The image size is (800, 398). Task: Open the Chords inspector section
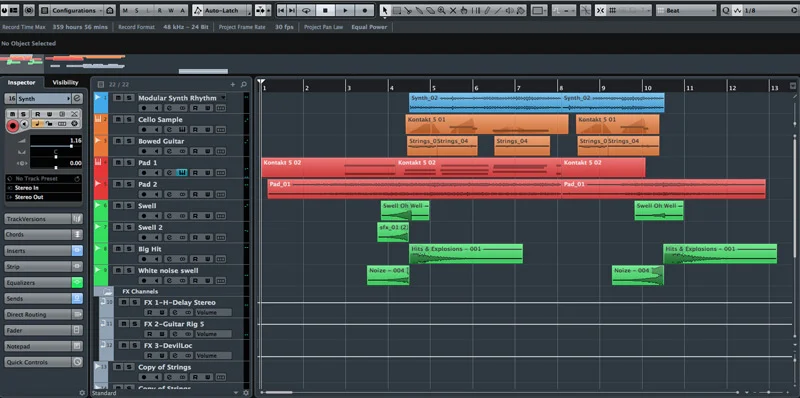pyautogui.click(x=43, y=235)
